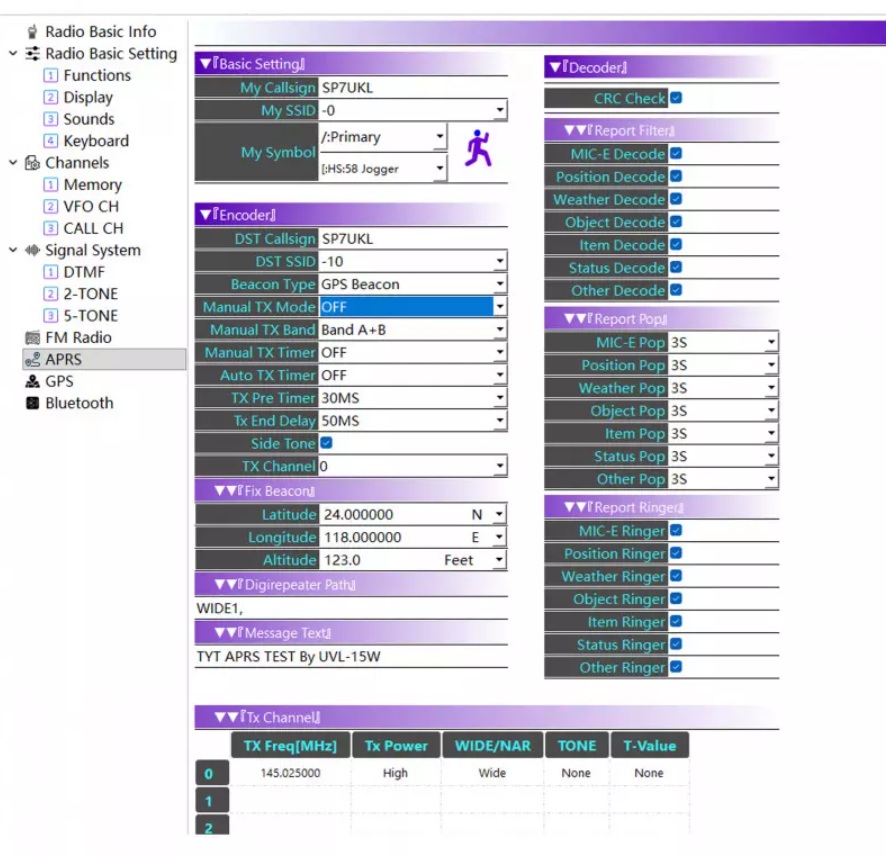
Task: Click the Signal System waveform icon
Action: 32,251
